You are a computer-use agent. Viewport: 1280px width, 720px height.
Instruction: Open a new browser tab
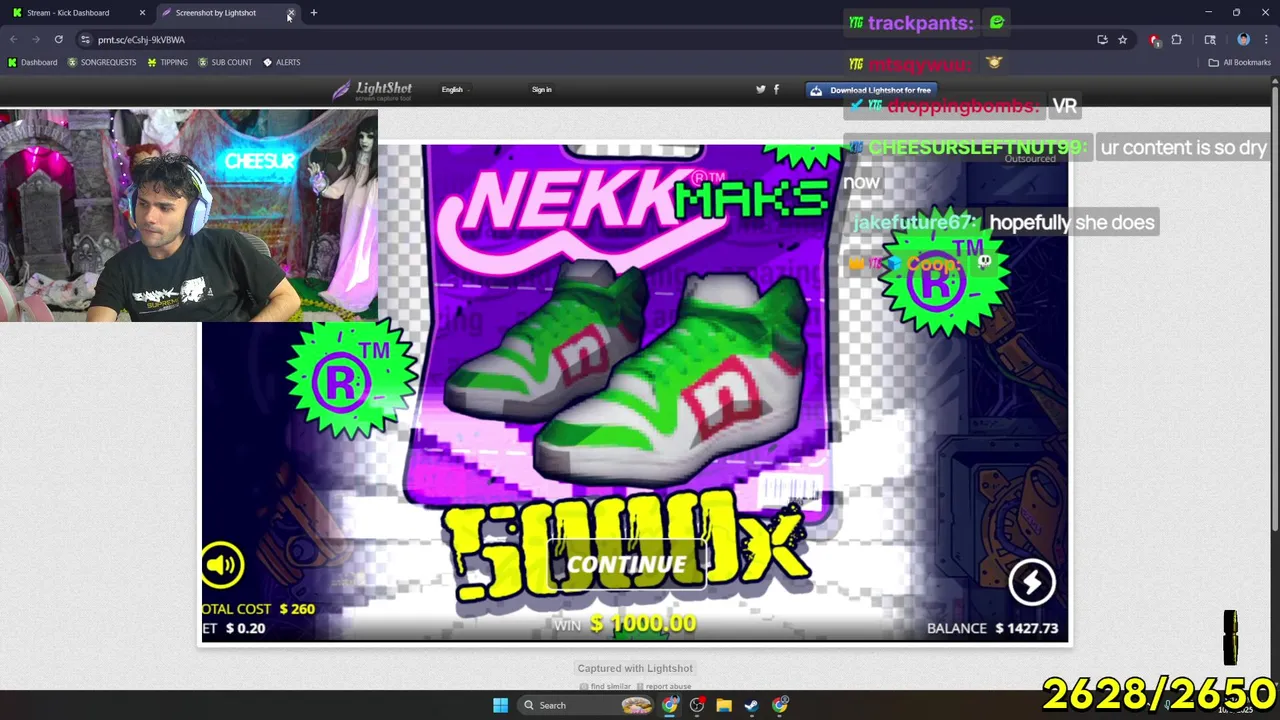click(x=313, y=13)
